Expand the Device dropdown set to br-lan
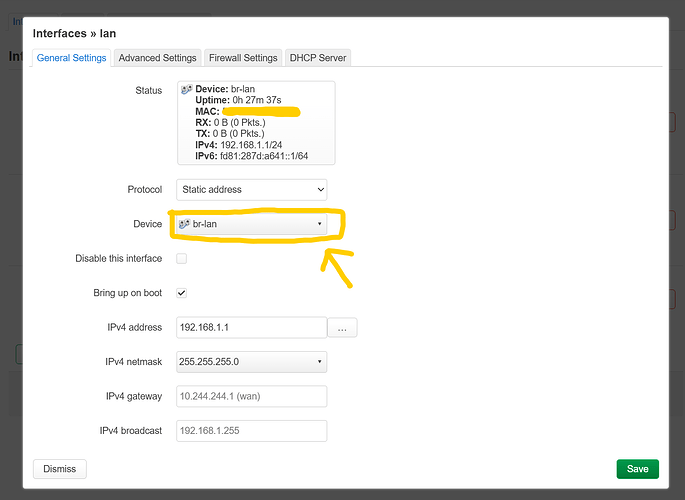This screenshot has width=685, height=500. coord(251,224)
